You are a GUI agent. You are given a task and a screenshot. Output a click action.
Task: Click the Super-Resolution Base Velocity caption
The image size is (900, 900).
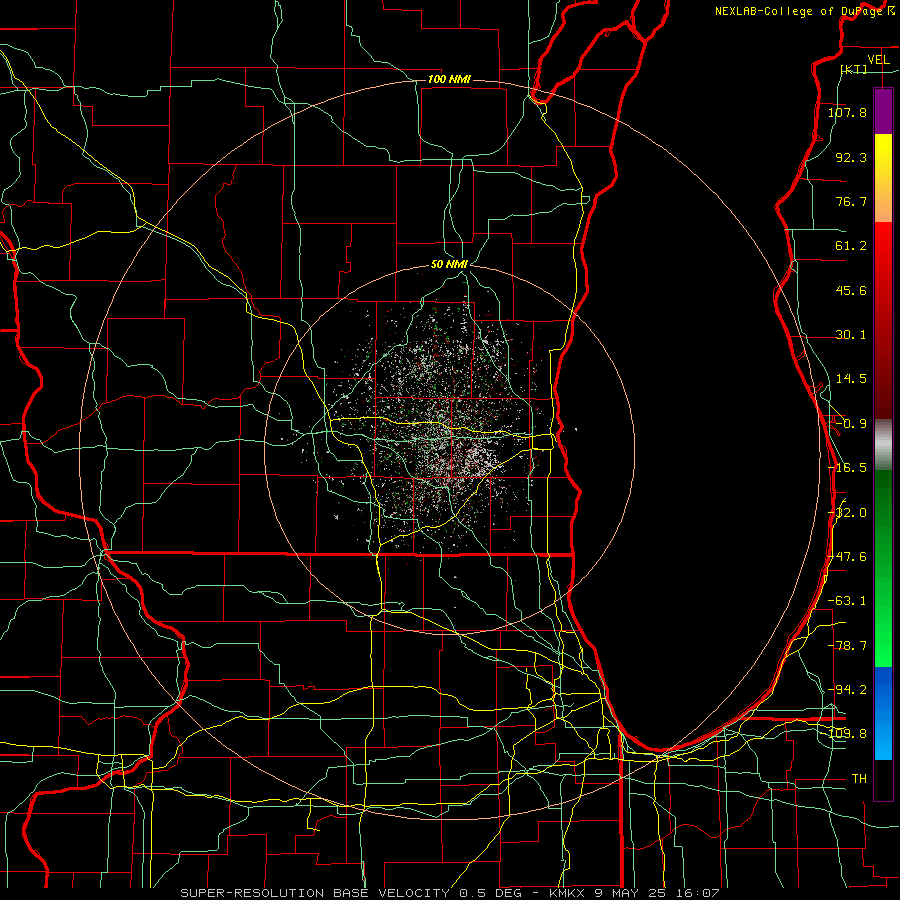(449, 893)
